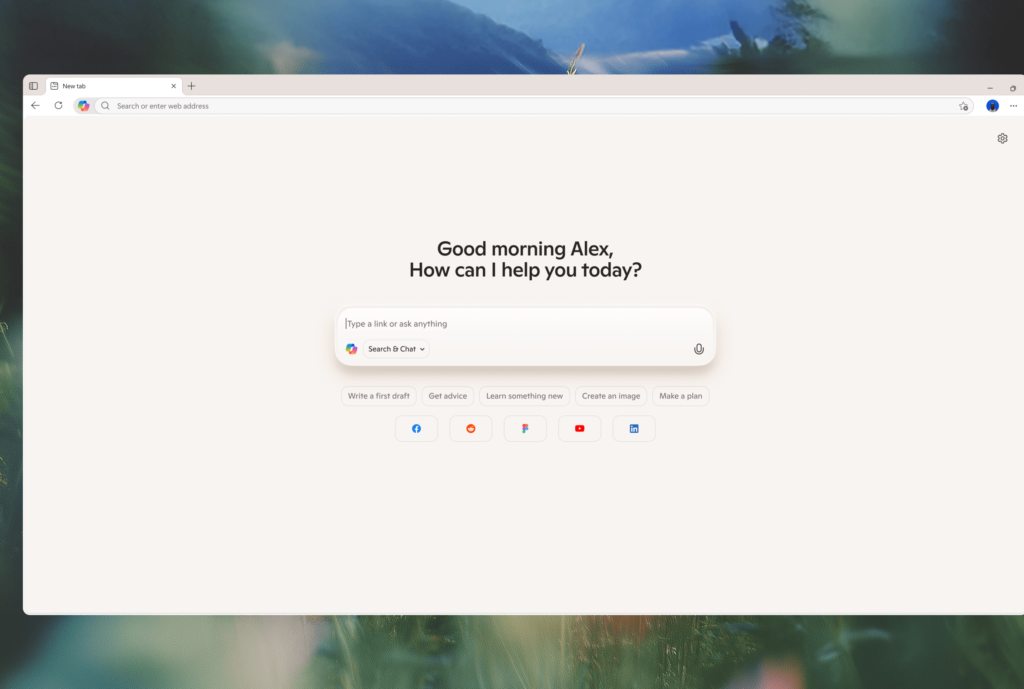Open a new tab with plus button
The height and width of the screenshot is (689, 1024).
[192, 86]
